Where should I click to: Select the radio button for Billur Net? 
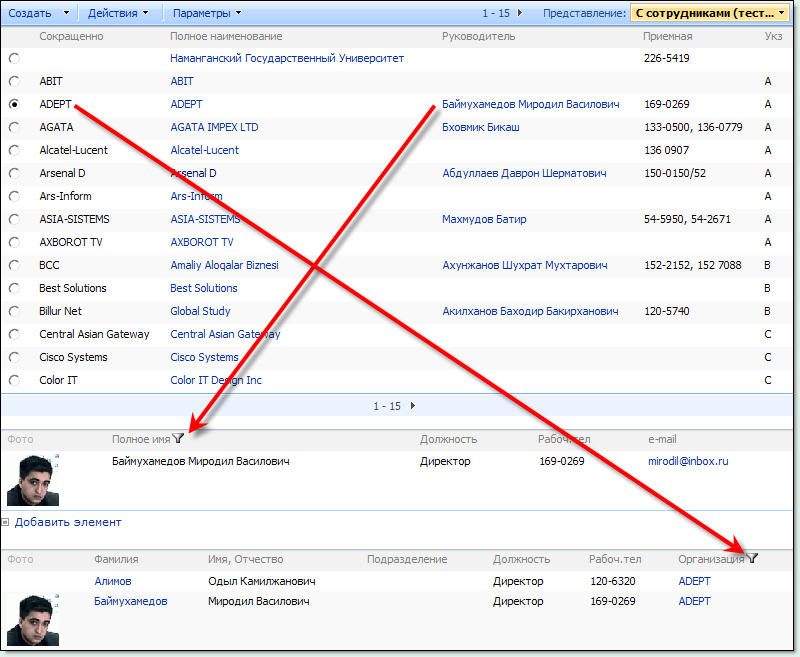14,311
